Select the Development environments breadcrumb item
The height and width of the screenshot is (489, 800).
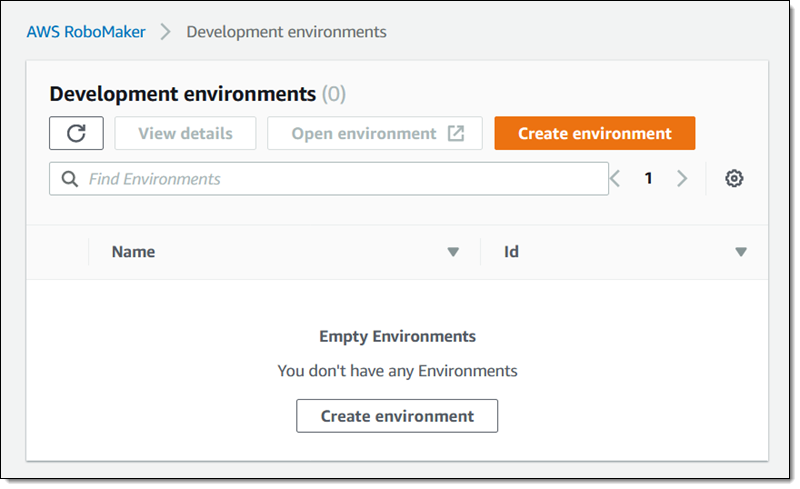pyautogui.click(x=286, y=32)
